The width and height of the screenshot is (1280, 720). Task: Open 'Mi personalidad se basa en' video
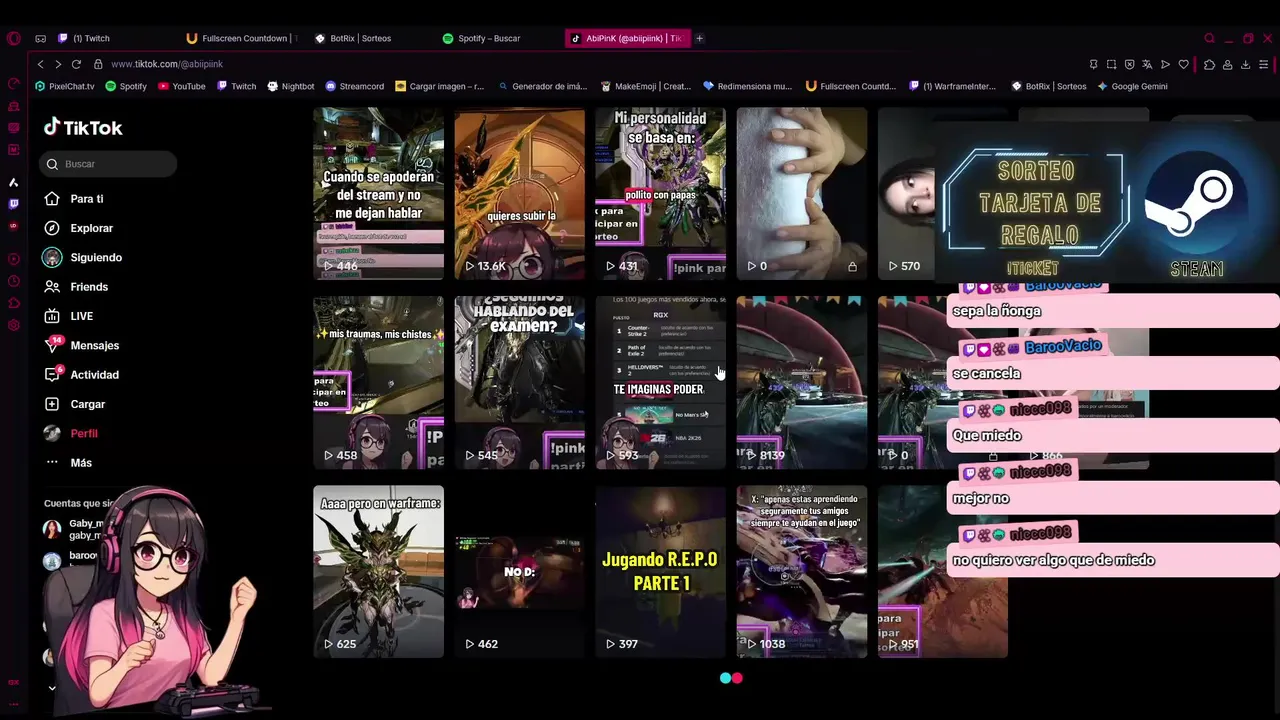point(660,193)
